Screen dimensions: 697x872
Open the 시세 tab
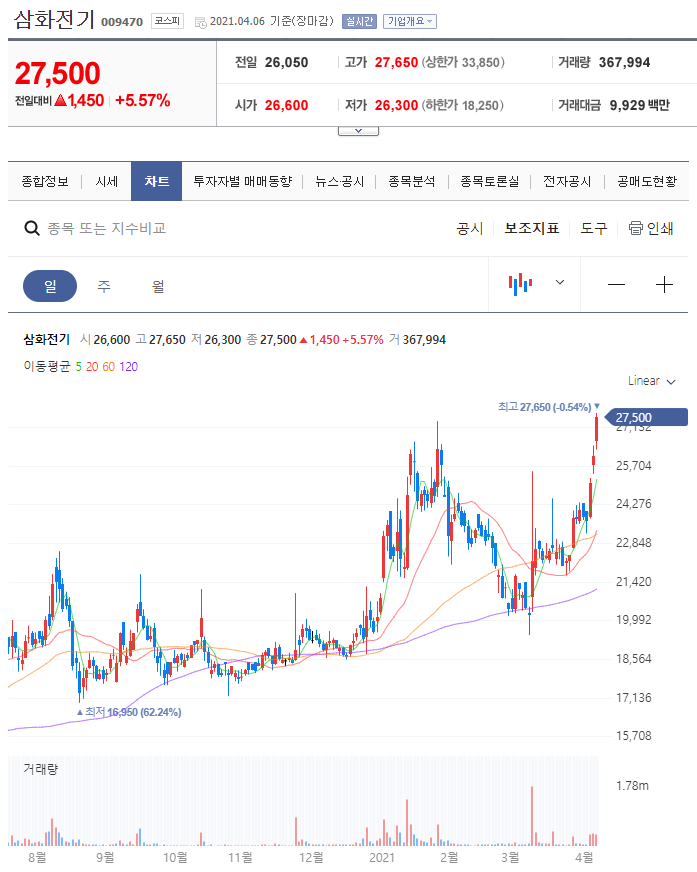[x=106, y=181]
